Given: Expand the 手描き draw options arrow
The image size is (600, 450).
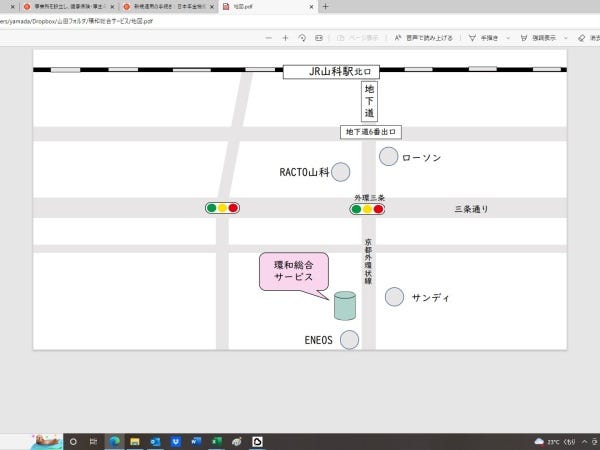Looking at the screenshot, I should coord(508,38).
